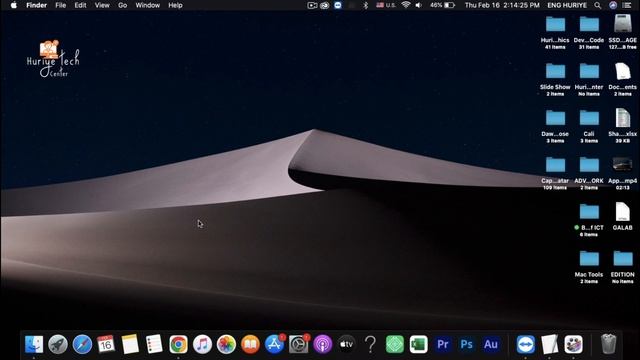The height and width of the screenshot is (360, 640).
Task: Open TeamViewer in the Dock
Action: [x=525, y=344]
